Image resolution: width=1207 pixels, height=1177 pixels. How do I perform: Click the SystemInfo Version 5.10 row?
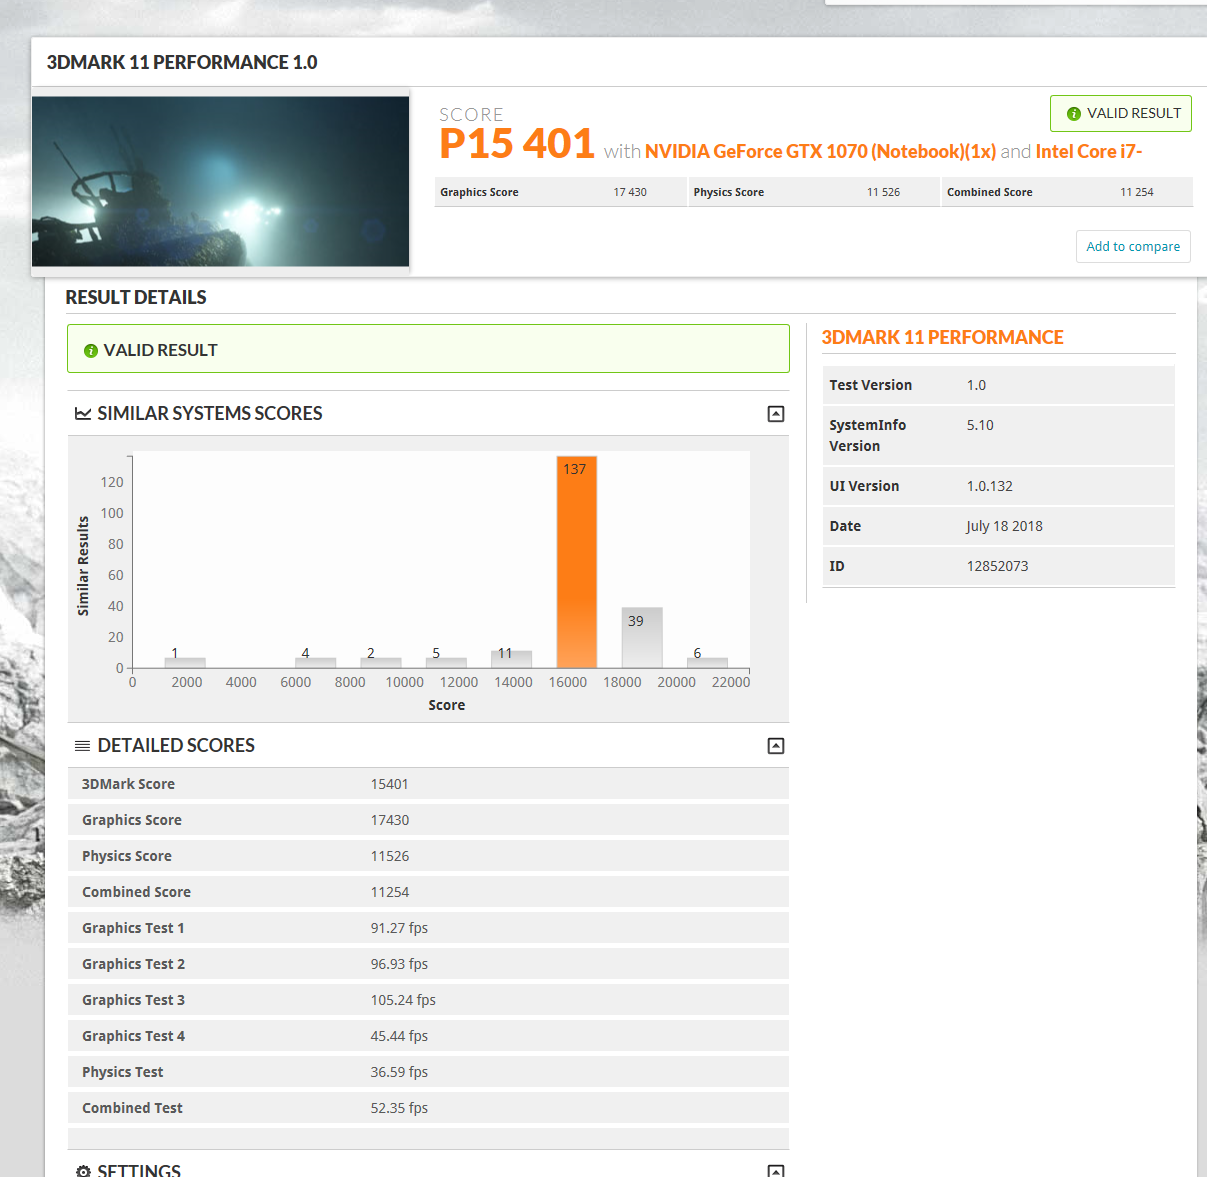(998, 436)
